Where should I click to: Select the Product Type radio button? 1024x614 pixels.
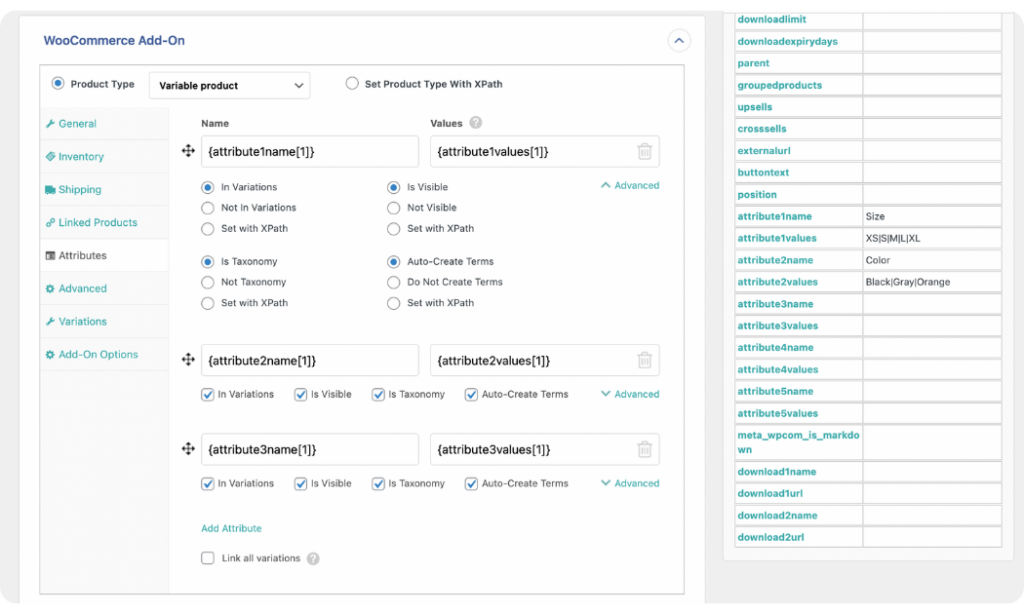tap(58, 84)
